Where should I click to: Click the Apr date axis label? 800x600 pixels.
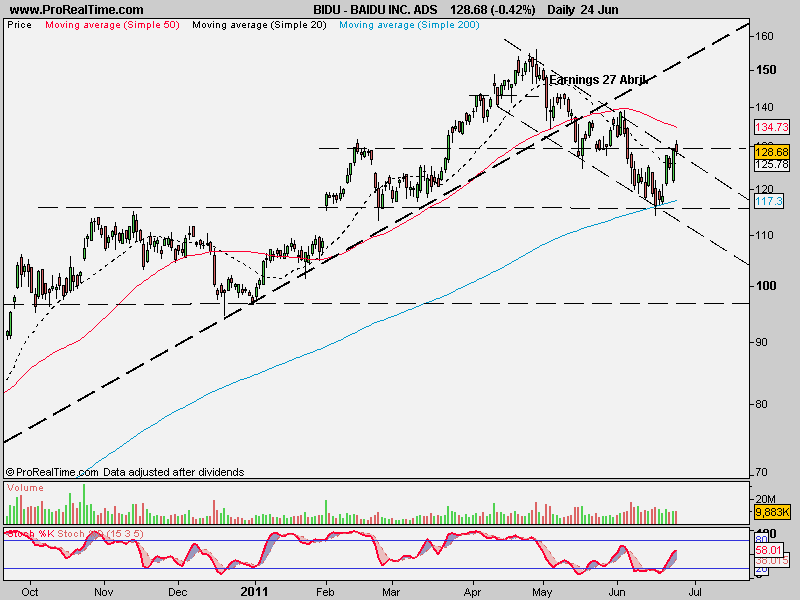(472, 592)
